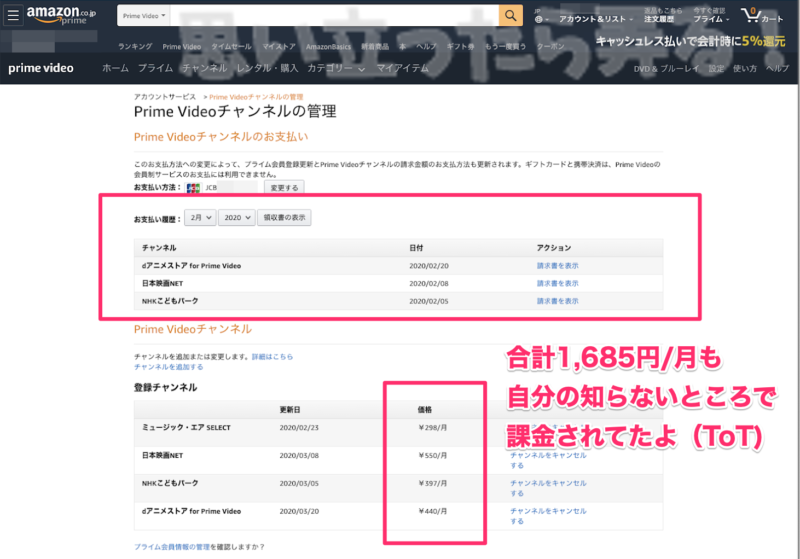Open the レンタル・購入 tab
This screenshot has height=559, width=800.
click(x=267, y=68)
